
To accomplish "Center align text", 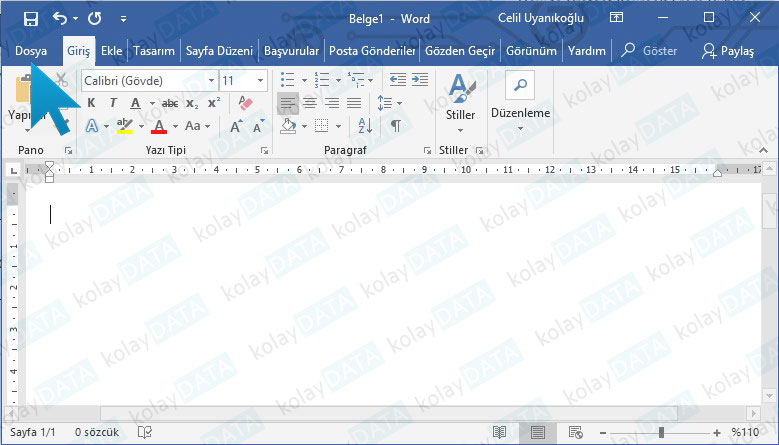I will tap(310, 103).
